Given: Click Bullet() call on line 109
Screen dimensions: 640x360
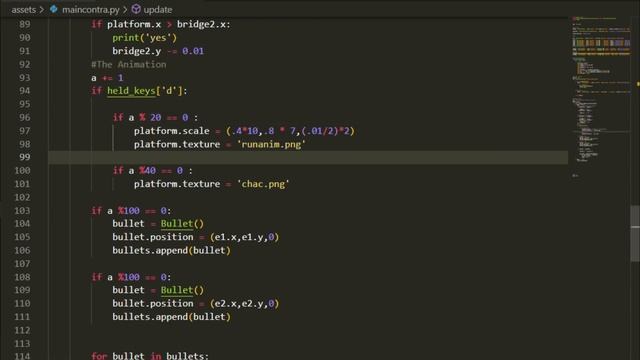Looking at the screenshot, I should tap(182, 290).
